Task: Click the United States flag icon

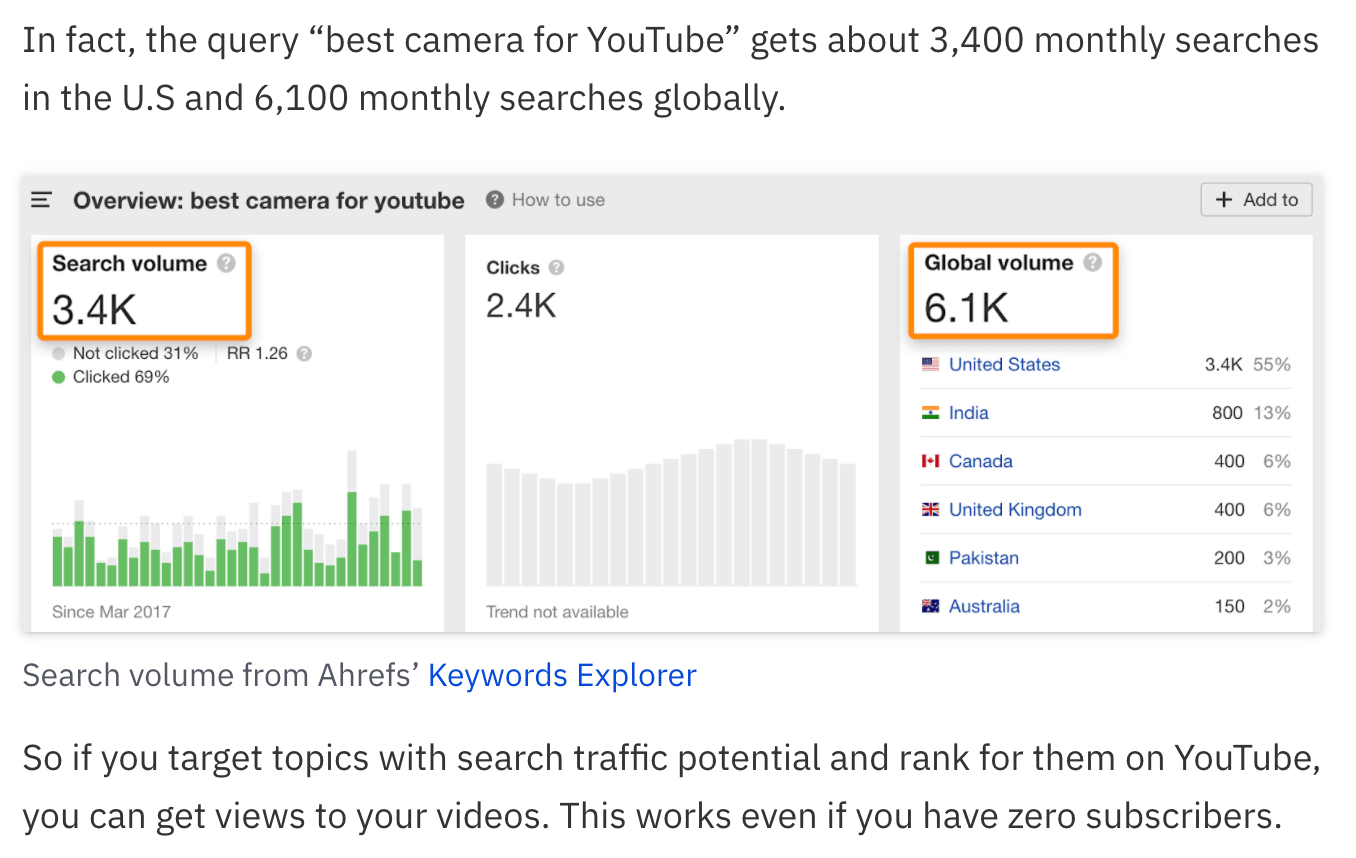Action: coord(931,365)
